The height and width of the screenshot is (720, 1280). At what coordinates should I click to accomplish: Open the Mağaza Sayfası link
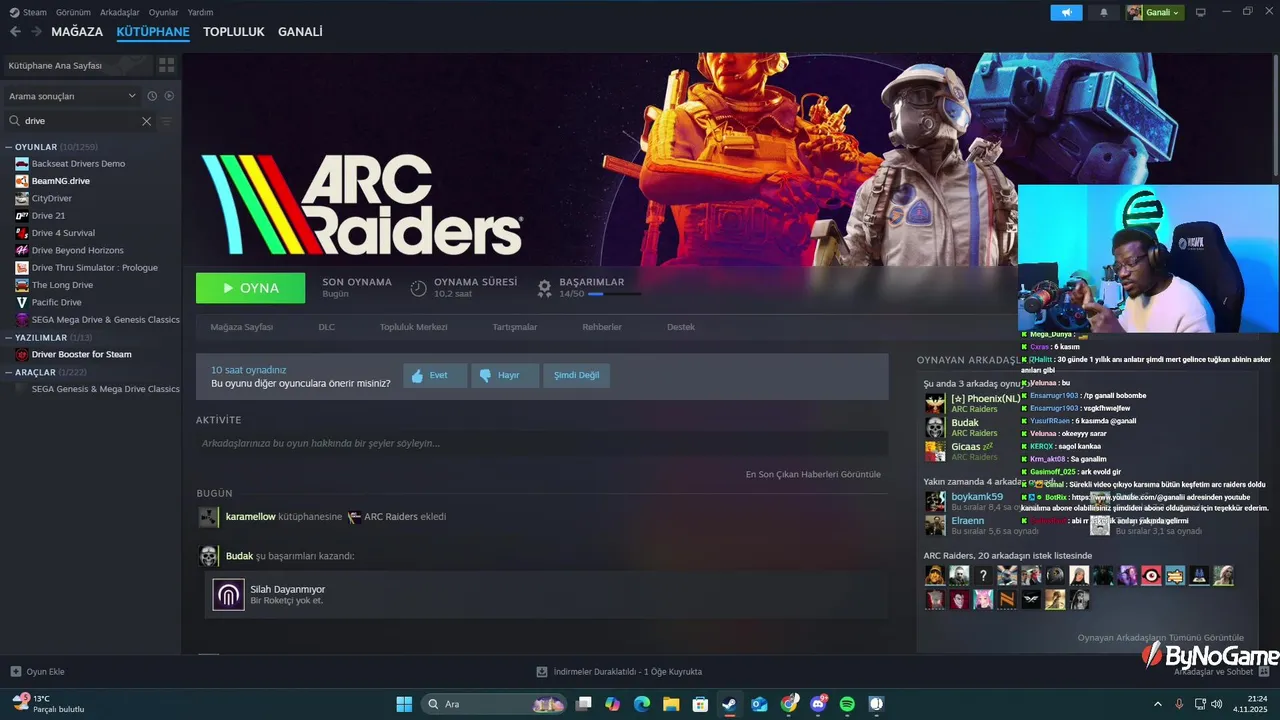tap(241, 327)
